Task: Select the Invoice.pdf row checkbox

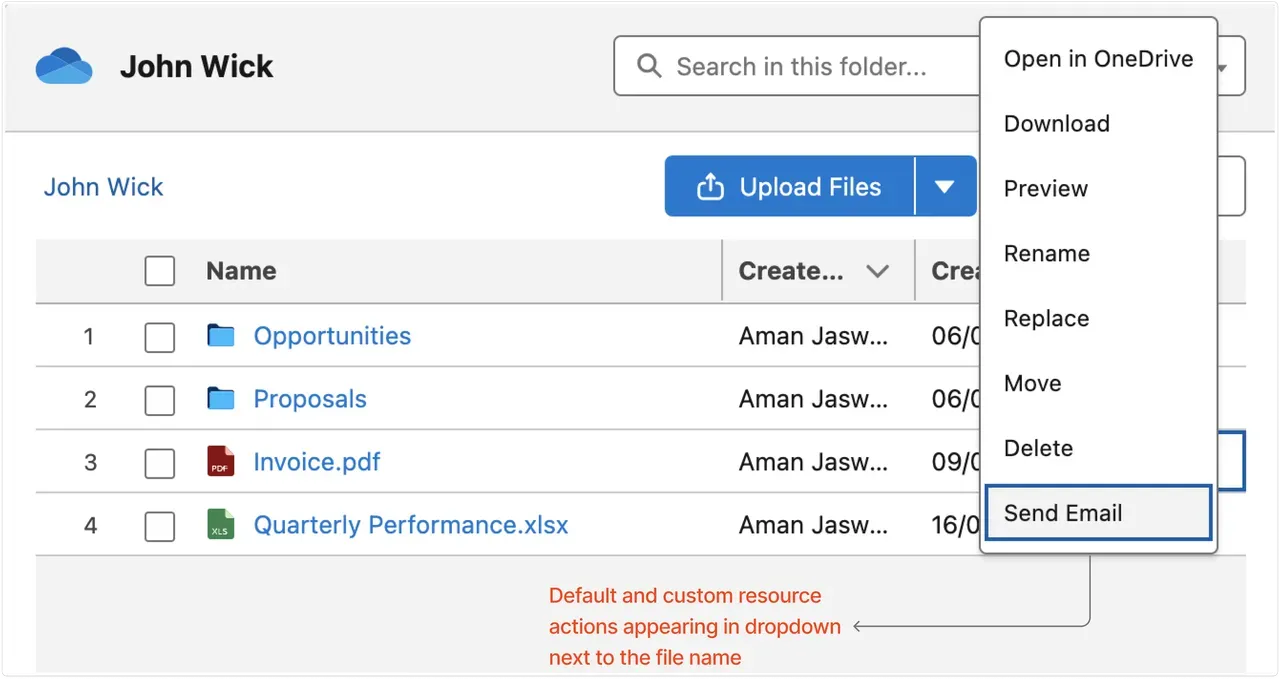Action: pyautogui.click(x=160, y=463)
